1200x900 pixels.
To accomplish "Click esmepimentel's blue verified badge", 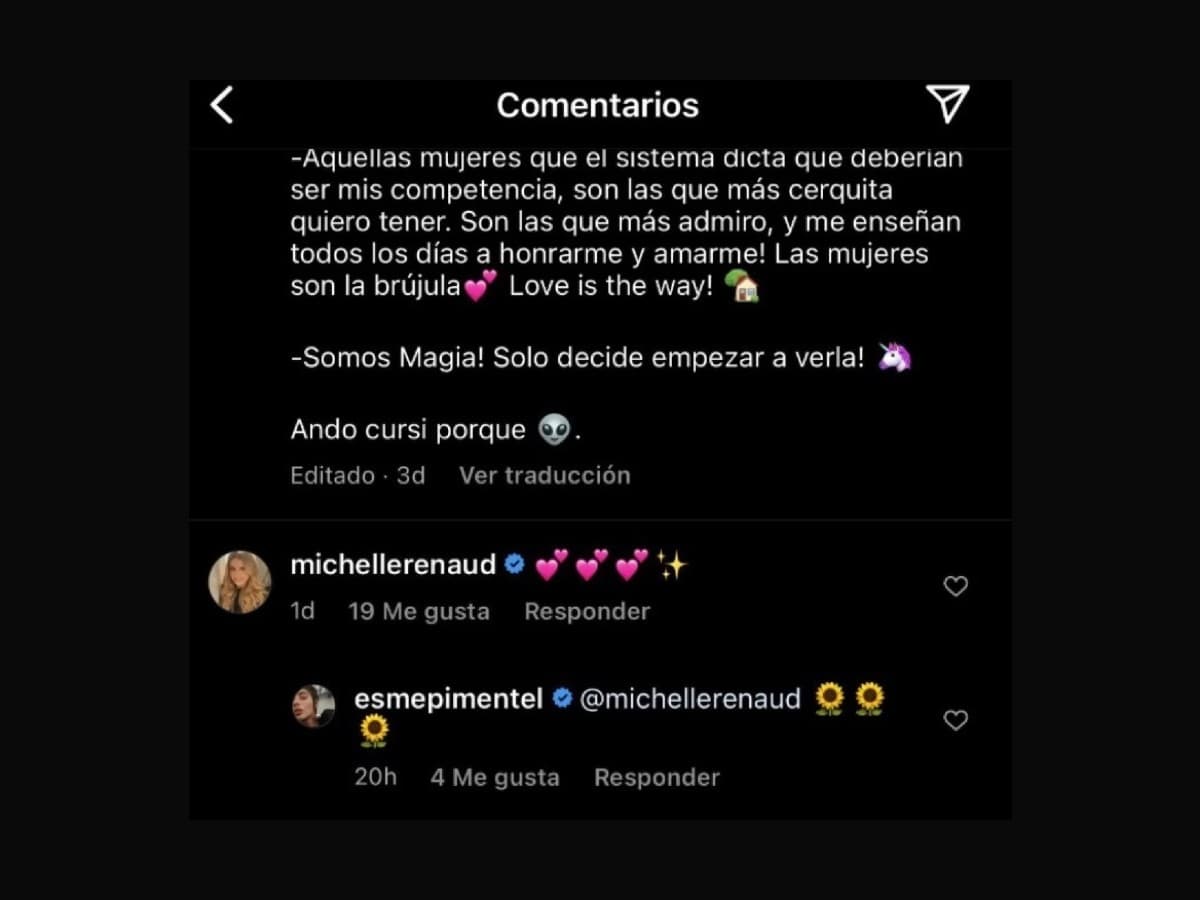I will tap(562, 699).
